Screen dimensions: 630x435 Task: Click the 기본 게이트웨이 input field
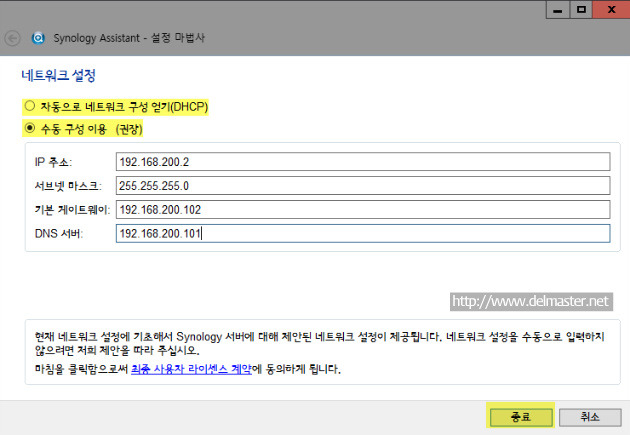363,209
